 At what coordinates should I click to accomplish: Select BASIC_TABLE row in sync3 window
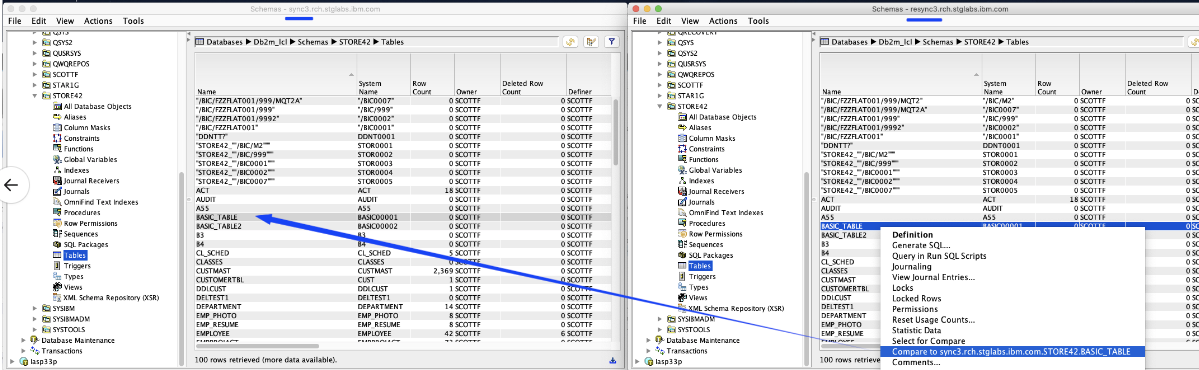[x=403, y=217]
